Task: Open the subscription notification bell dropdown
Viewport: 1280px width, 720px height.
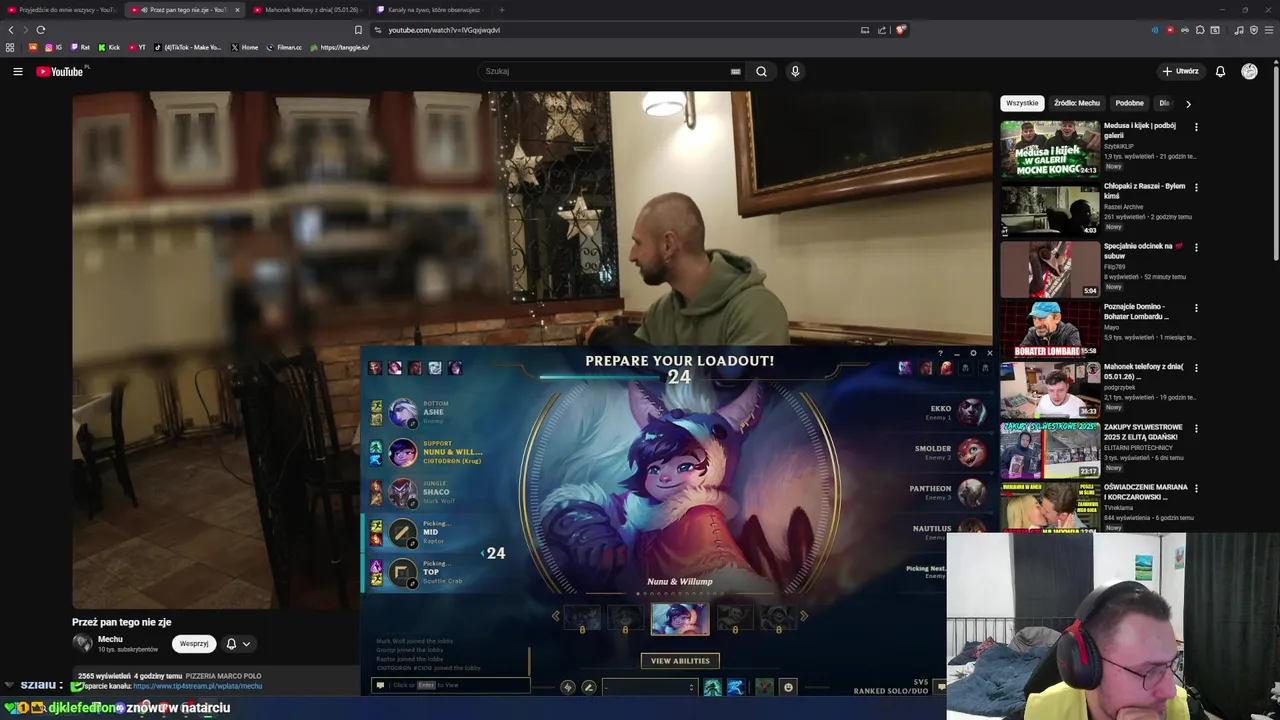Action: [238, 644]
